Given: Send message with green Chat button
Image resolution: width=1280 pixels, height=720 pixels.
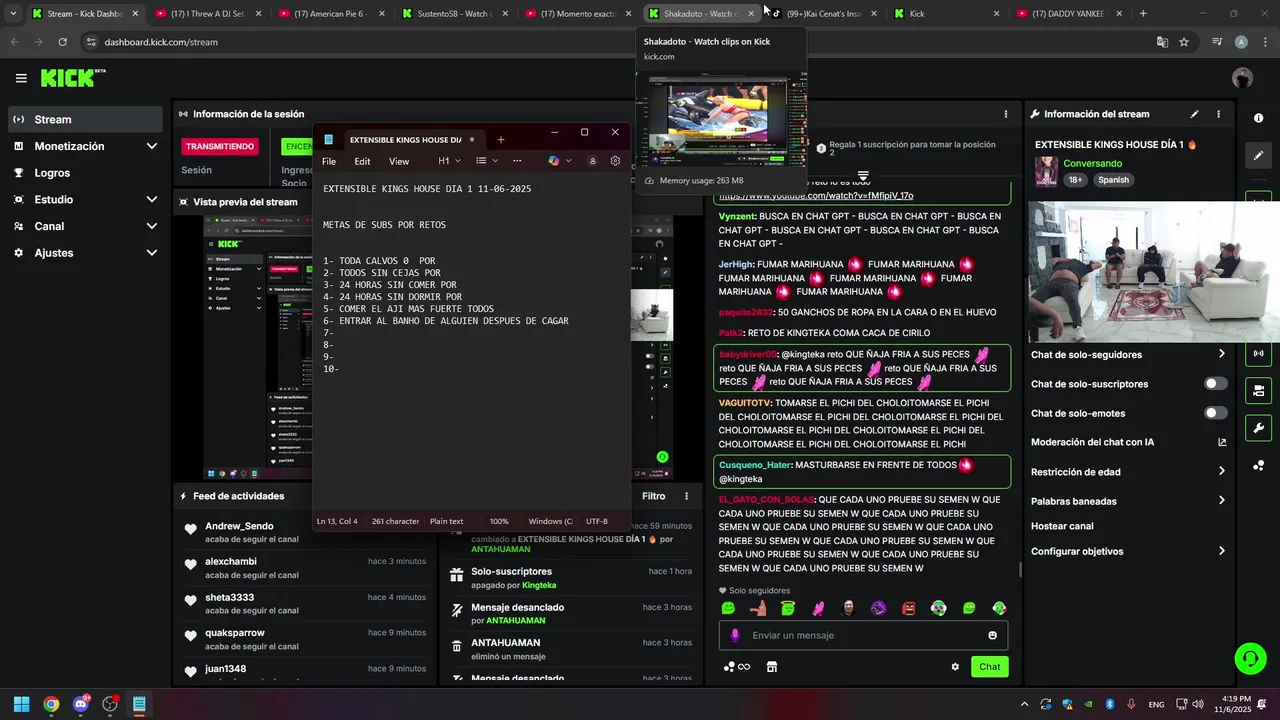Looking at the screenshot, I should coord(989,667).
